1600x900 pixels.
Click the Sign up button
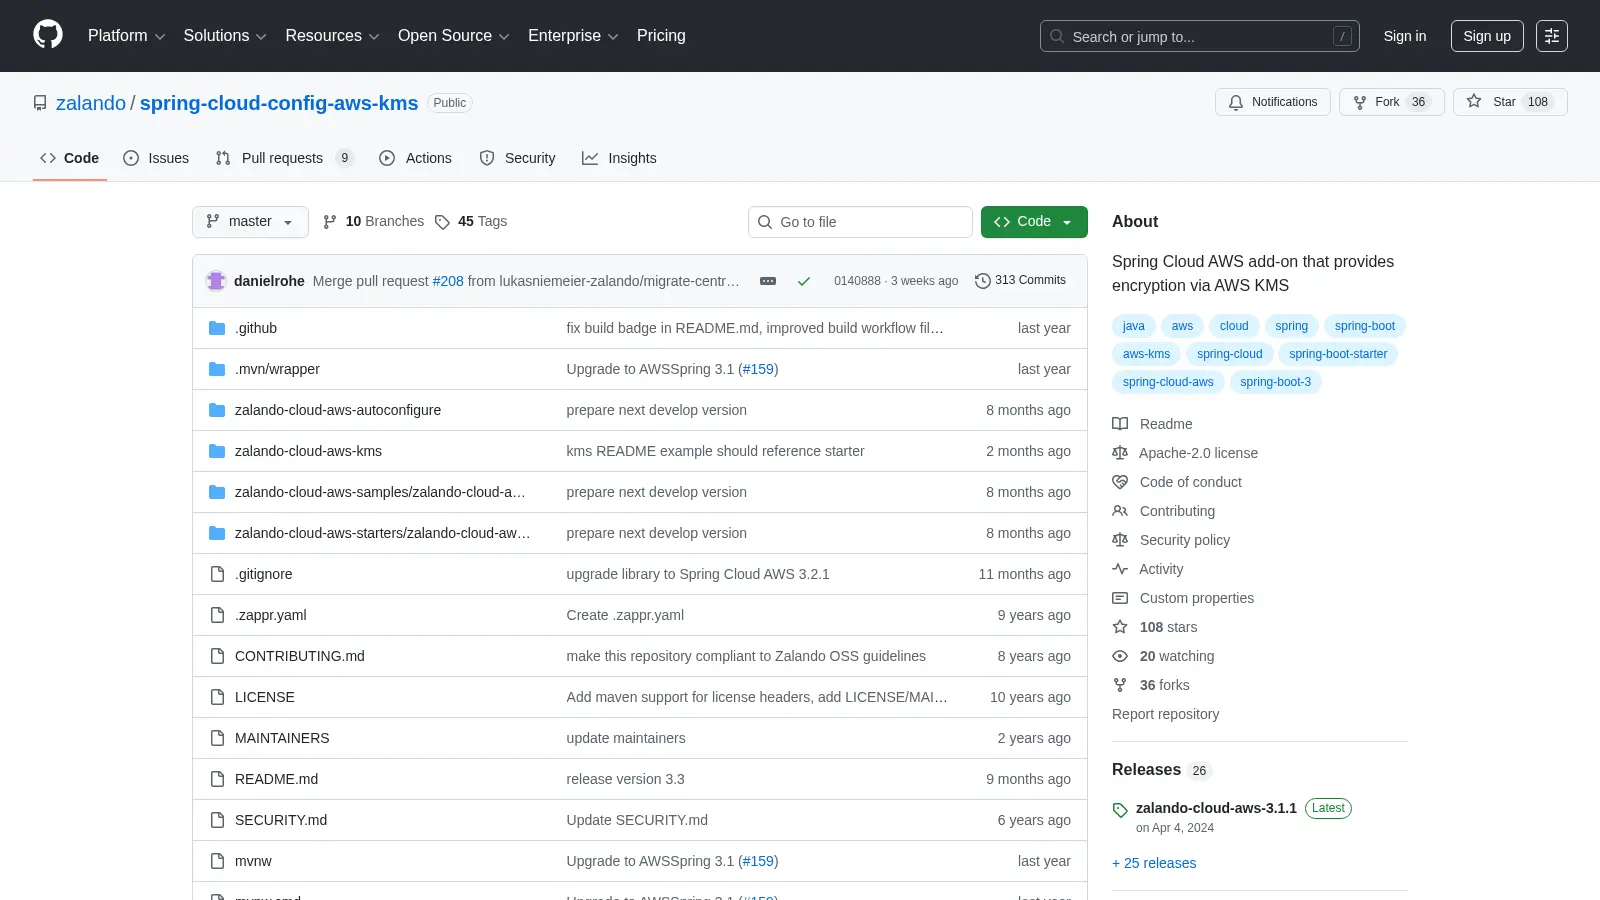click(x=1487, y=36)
